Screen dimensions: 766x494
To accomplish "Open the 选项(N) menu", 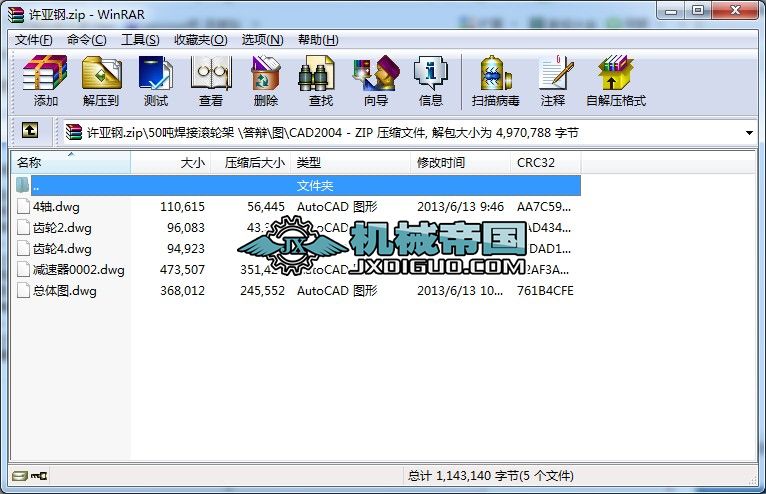I will (x=262, y=40).
